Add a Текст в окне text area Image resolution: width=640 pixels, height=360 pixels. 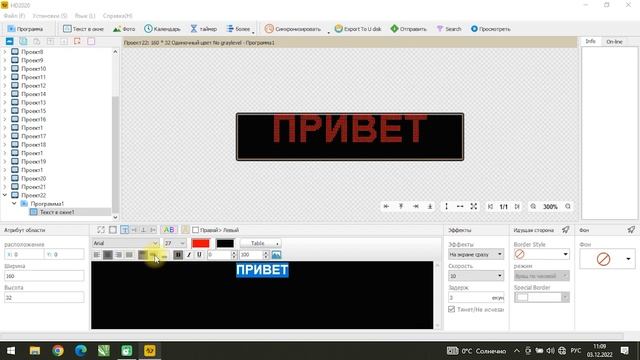(83, 29)
